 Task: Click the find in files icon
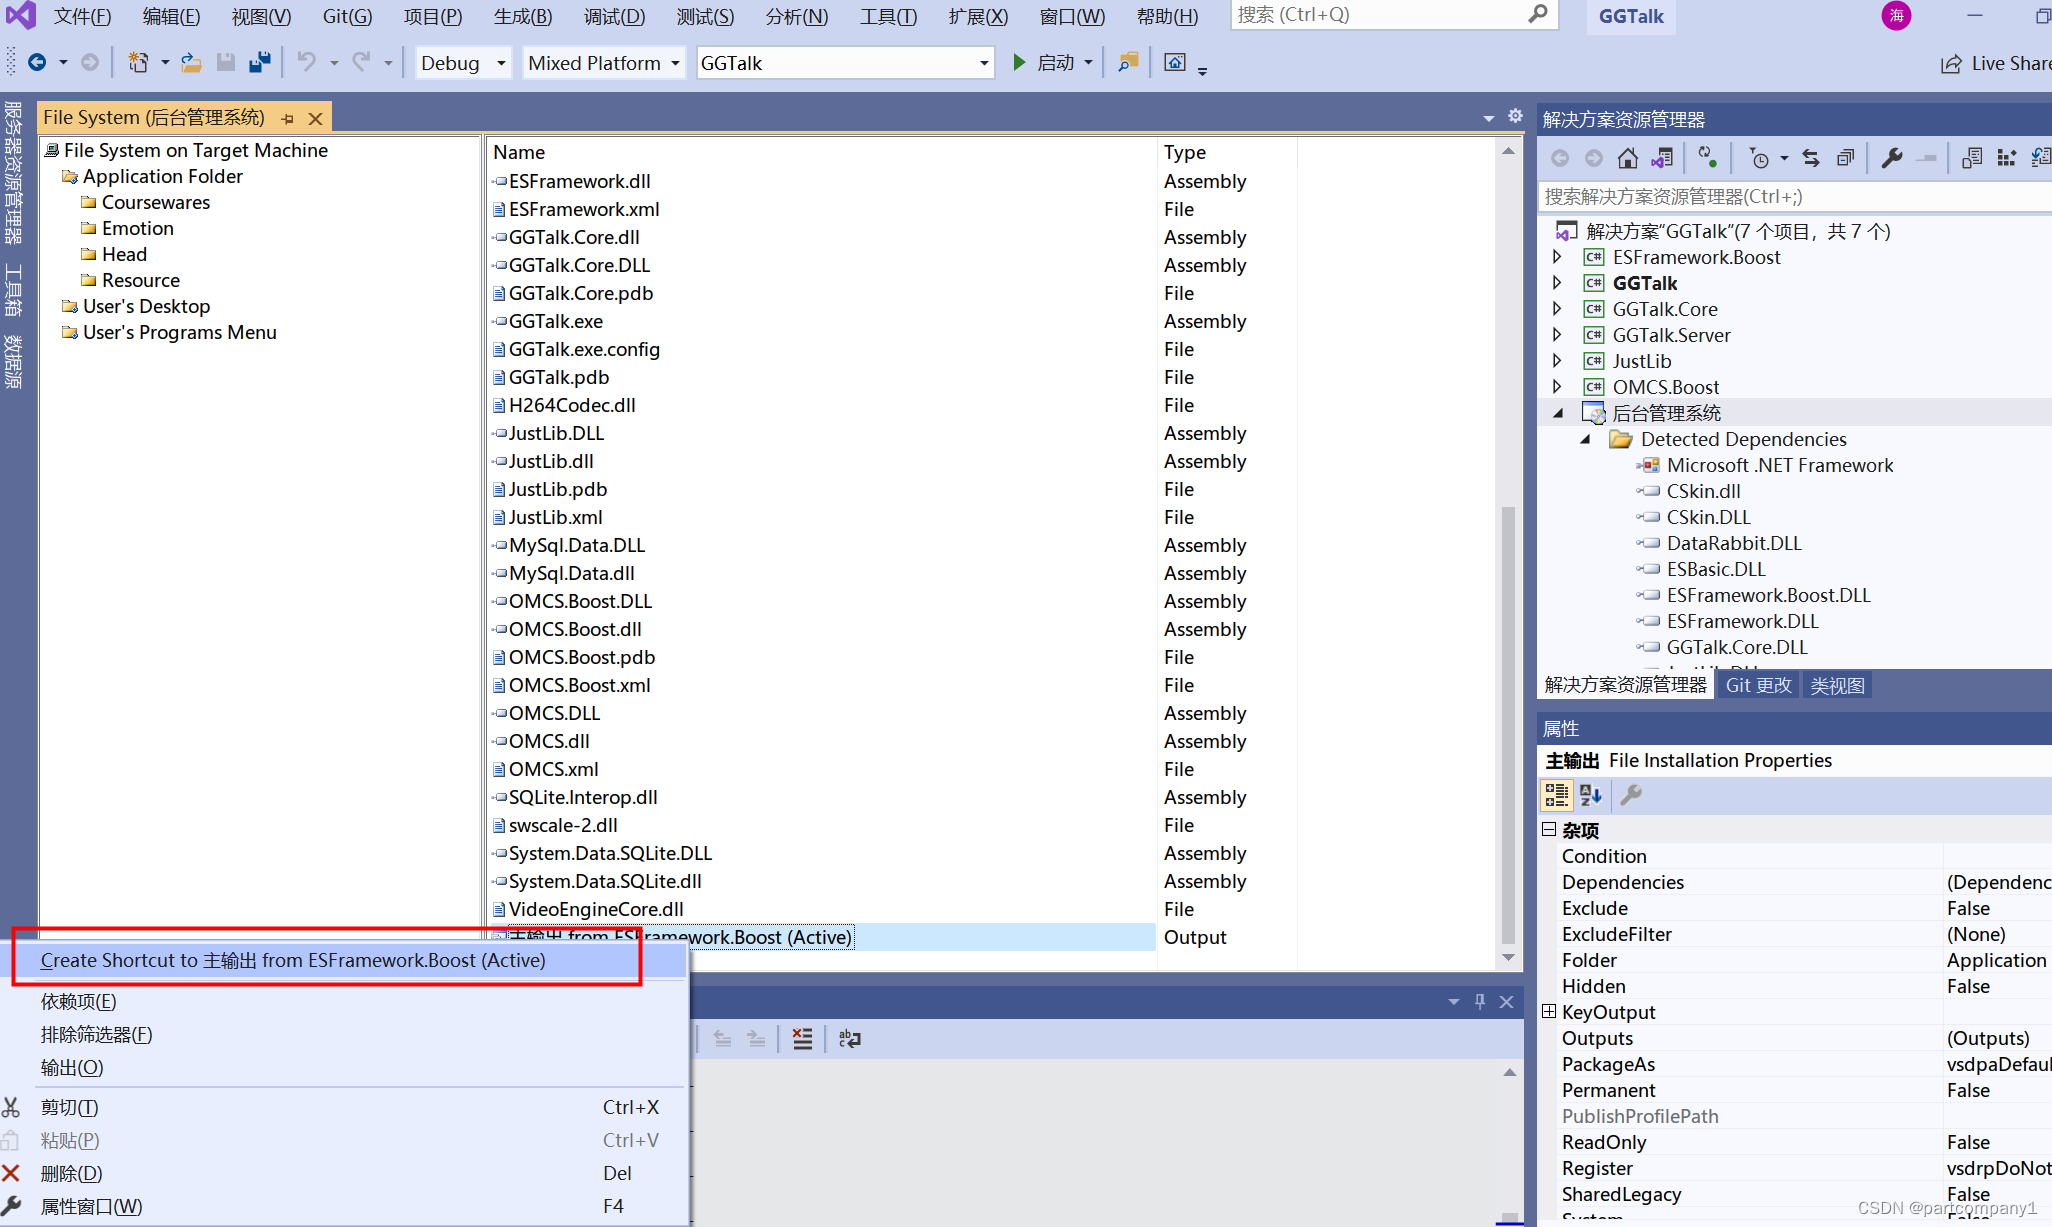pyautogui.click(x=1128, y=63)
